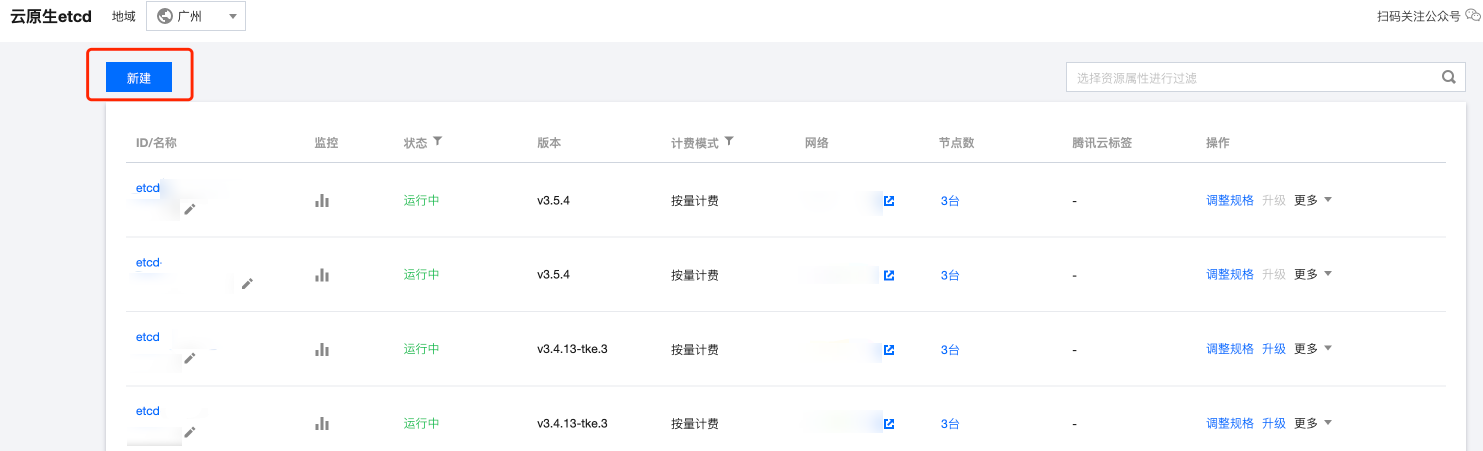Click 按量计费 in the fourth row
Viewport: 1483px width, 451px height.
(695, 424)
